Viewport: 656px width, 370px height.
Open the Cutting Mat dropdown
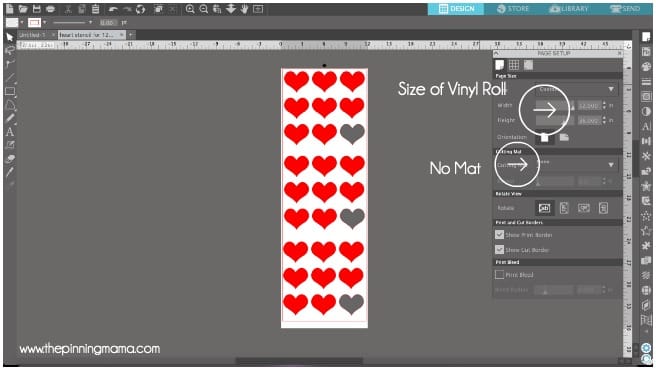(577, 164)
